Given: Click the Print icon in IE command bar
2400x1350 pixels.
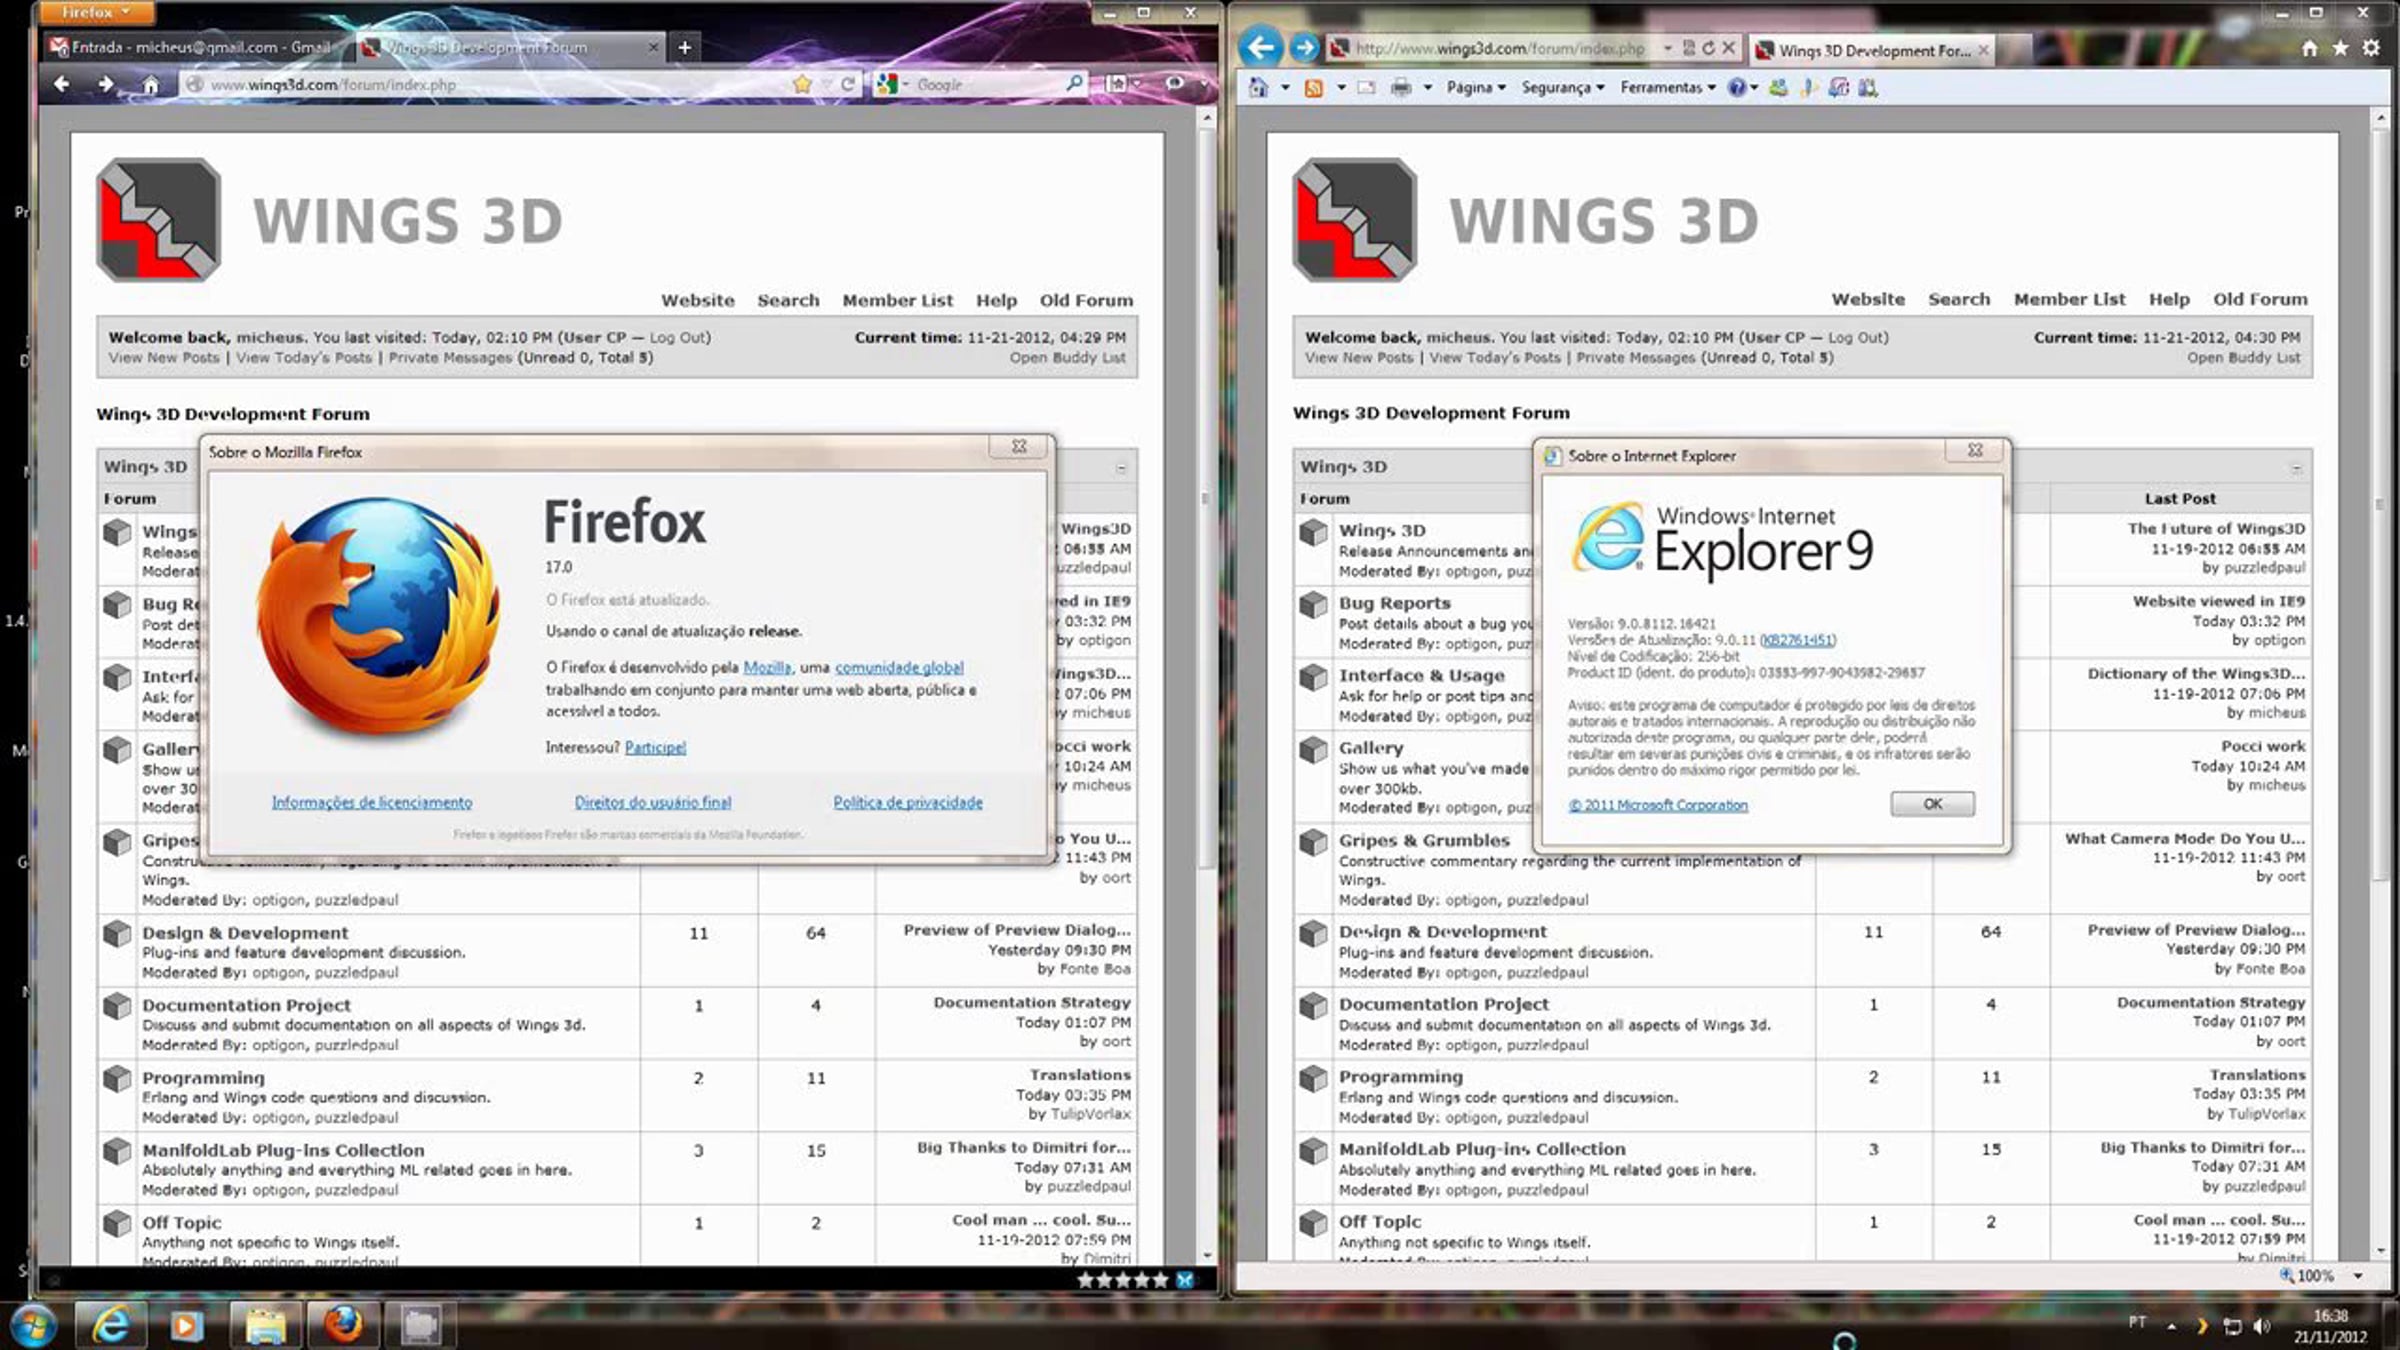Looking at the screenshot, I should (x=1402, y=88).
